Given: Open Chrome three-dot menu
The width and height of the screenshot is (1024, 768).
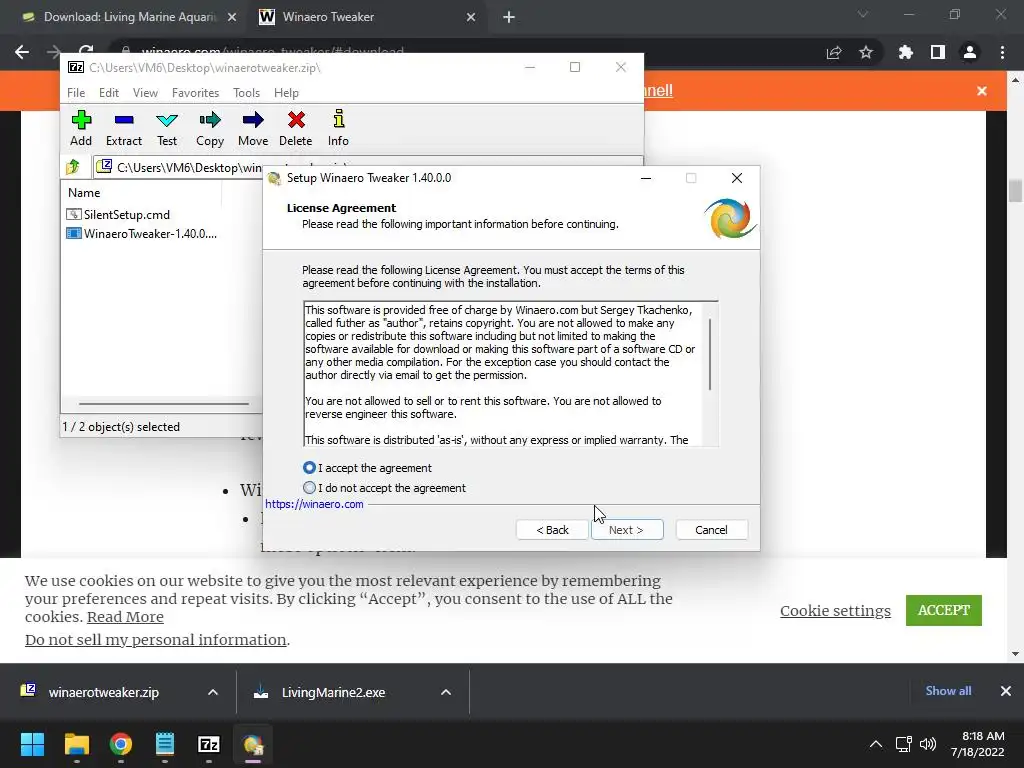Looking at the screenshot, I should click(x=1002, y=52).
